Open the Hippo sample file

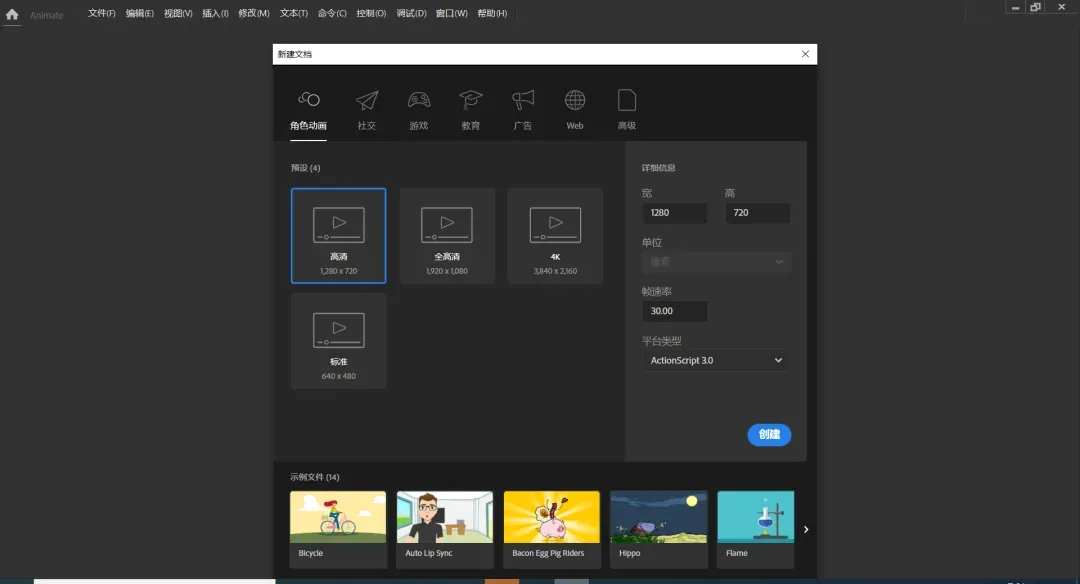(x=658, y=530)
